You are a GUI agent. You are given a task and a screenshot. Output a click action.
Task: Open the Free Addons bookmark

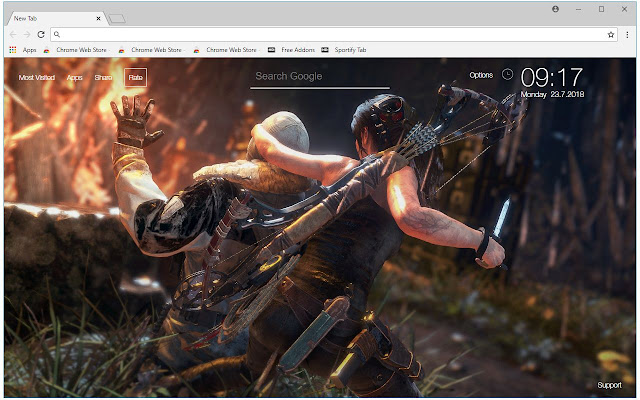[291, 50]
